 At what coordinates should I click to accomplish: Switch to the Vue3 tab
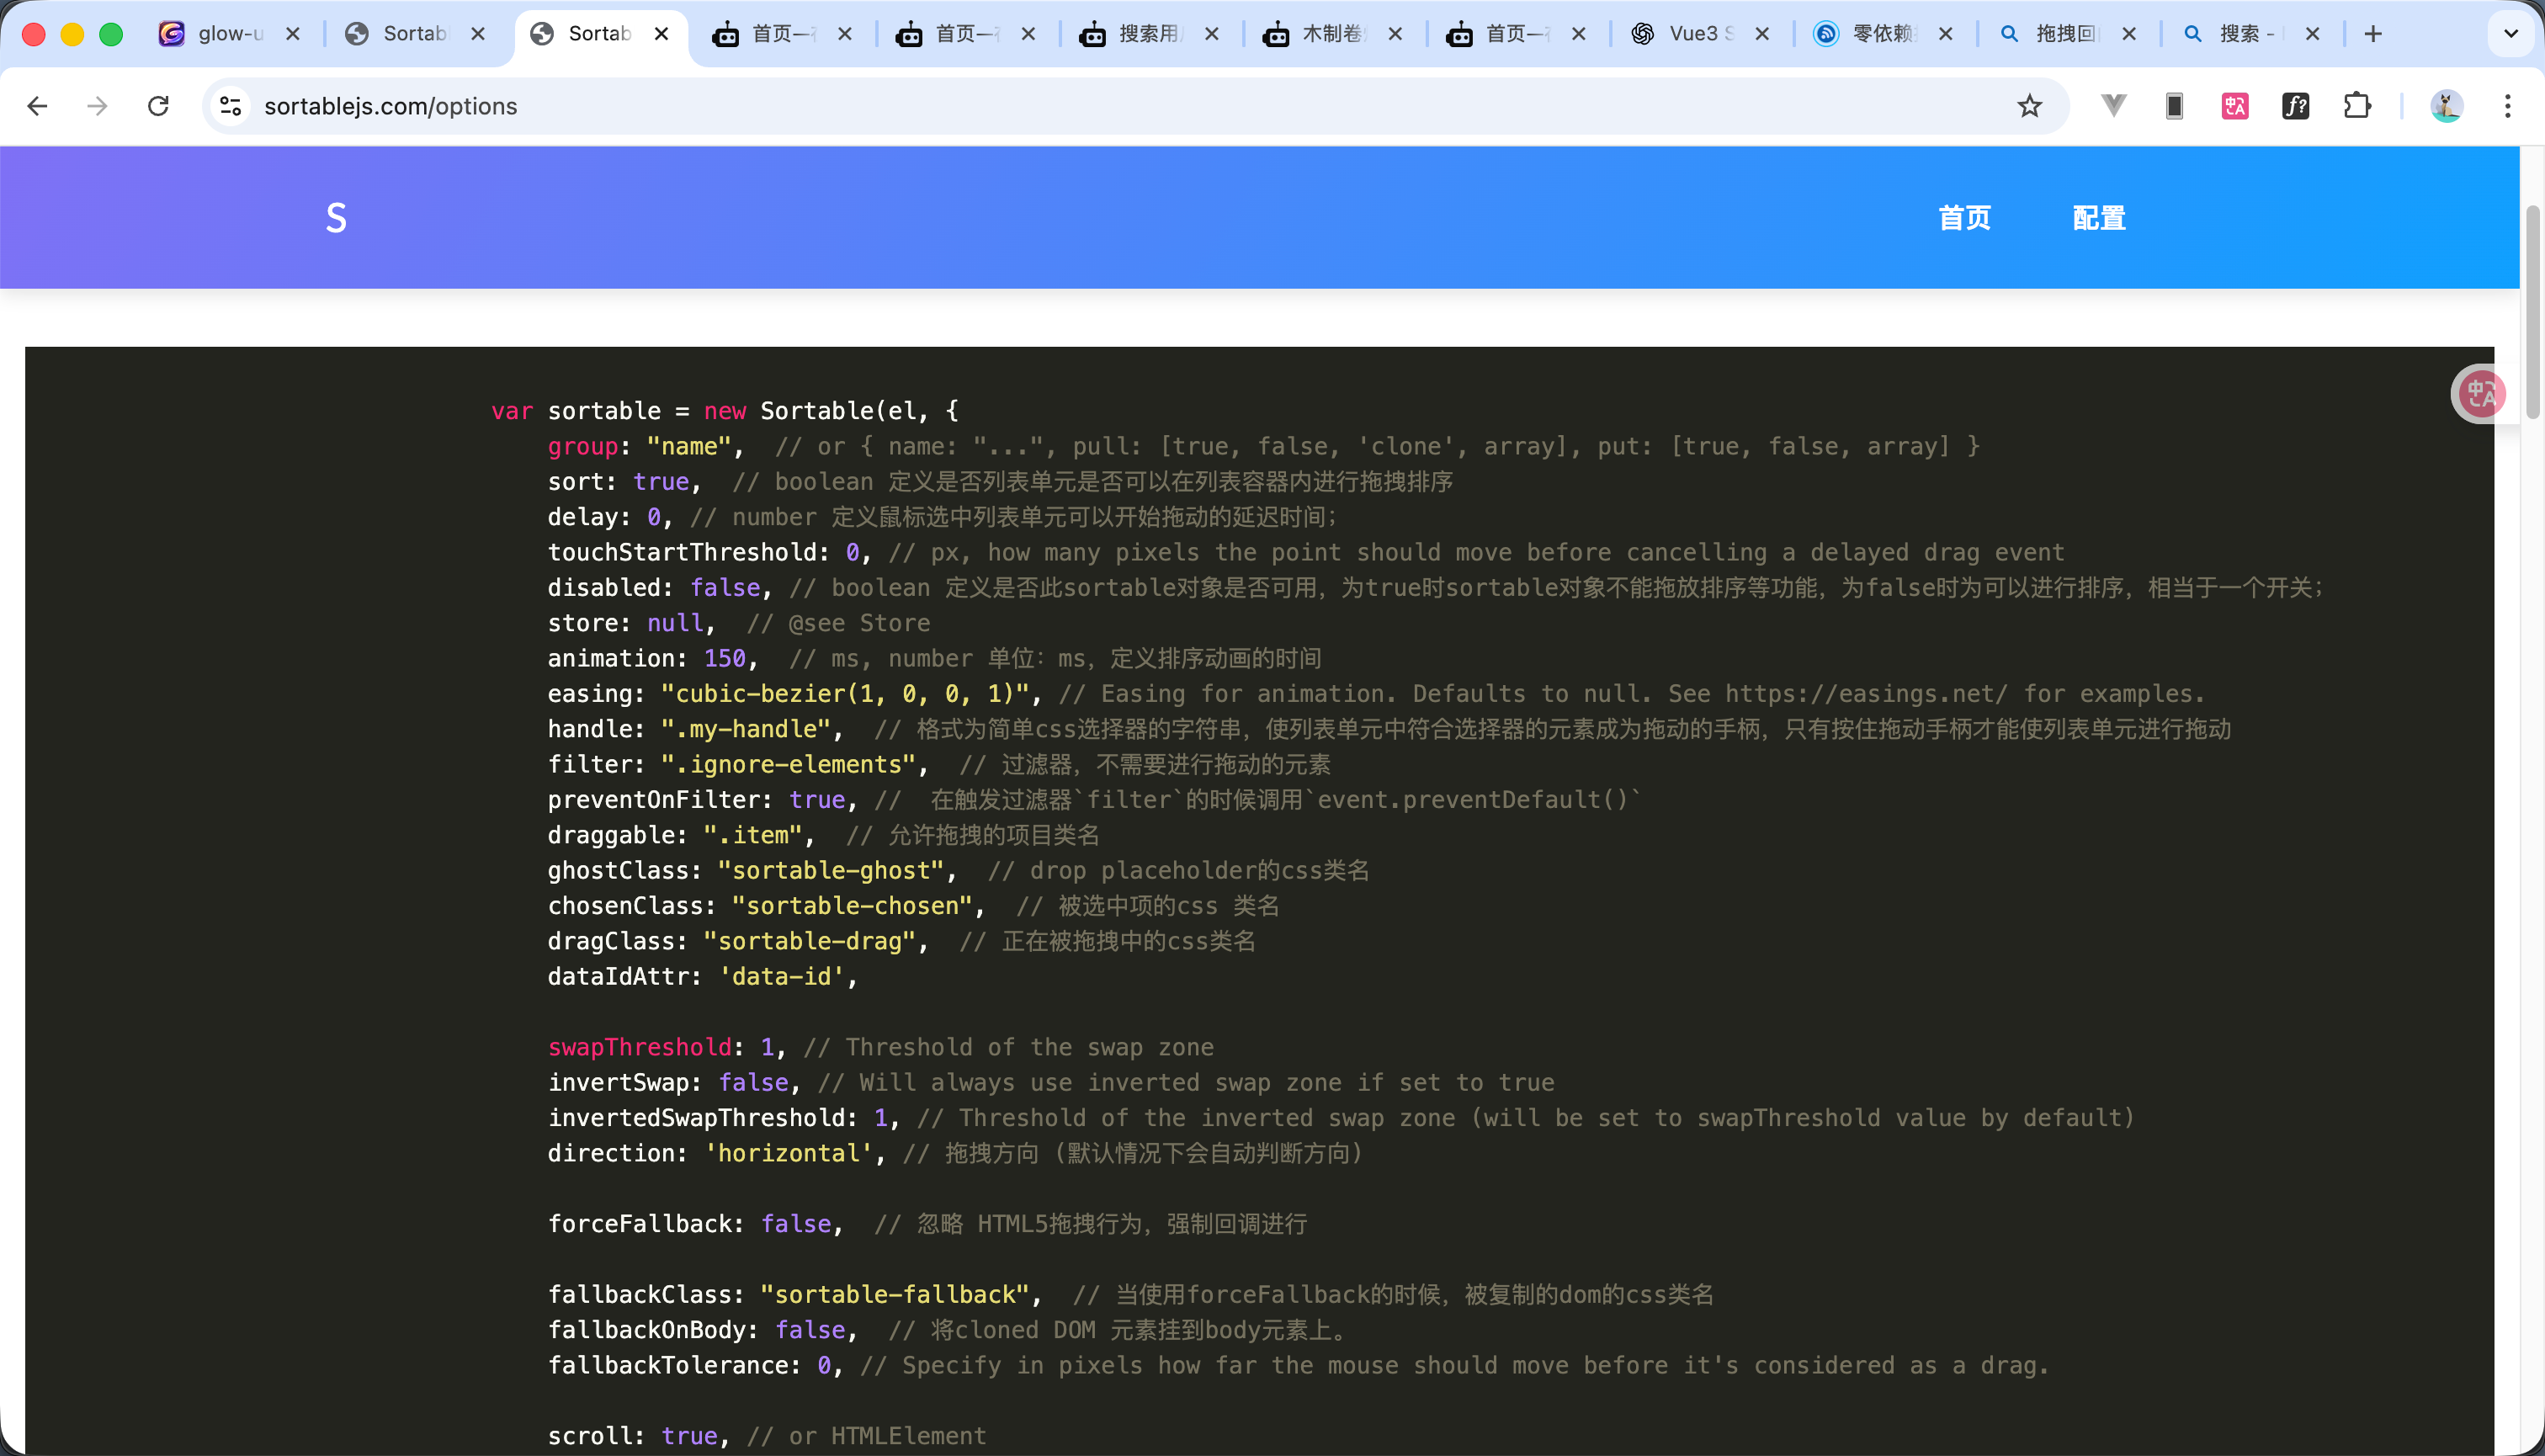click(1693, 34)
